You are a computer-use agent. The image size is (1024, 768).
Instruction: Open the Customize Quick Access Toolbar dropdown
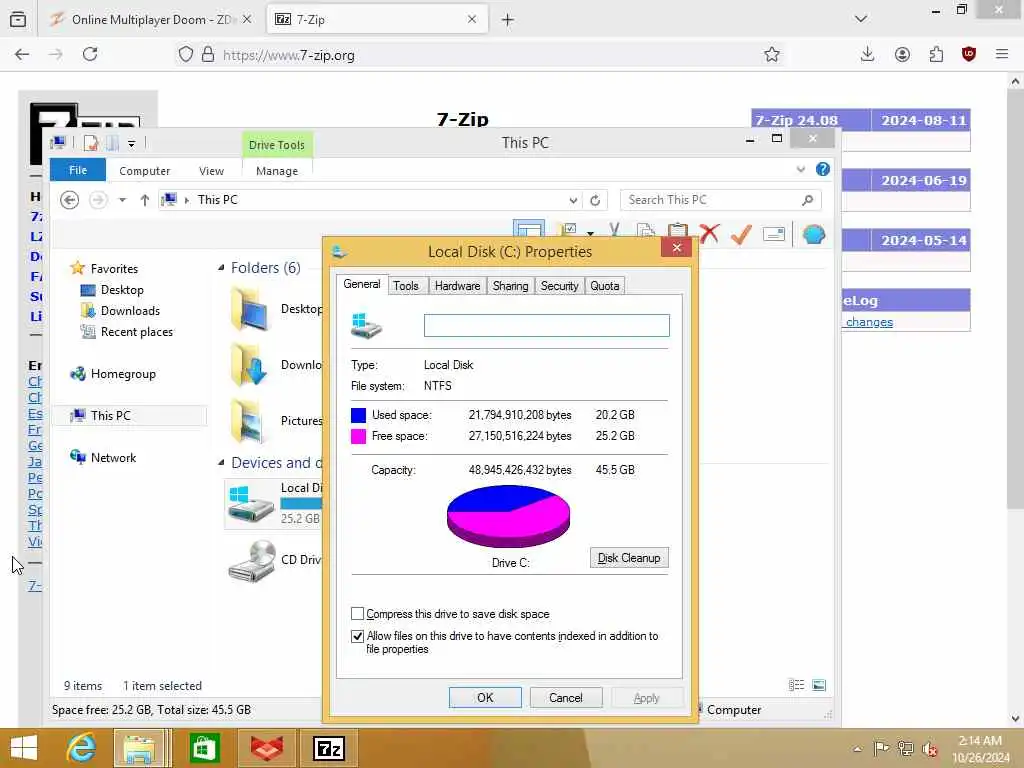tap(131, 143)
